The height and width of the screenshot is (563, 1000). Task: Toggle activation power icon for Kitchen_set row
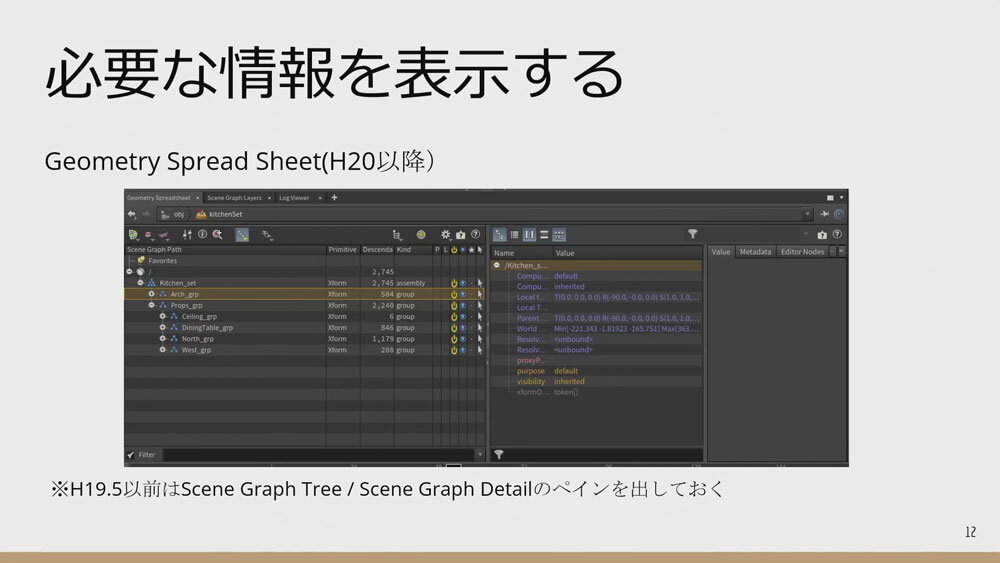tap(453, 283)
